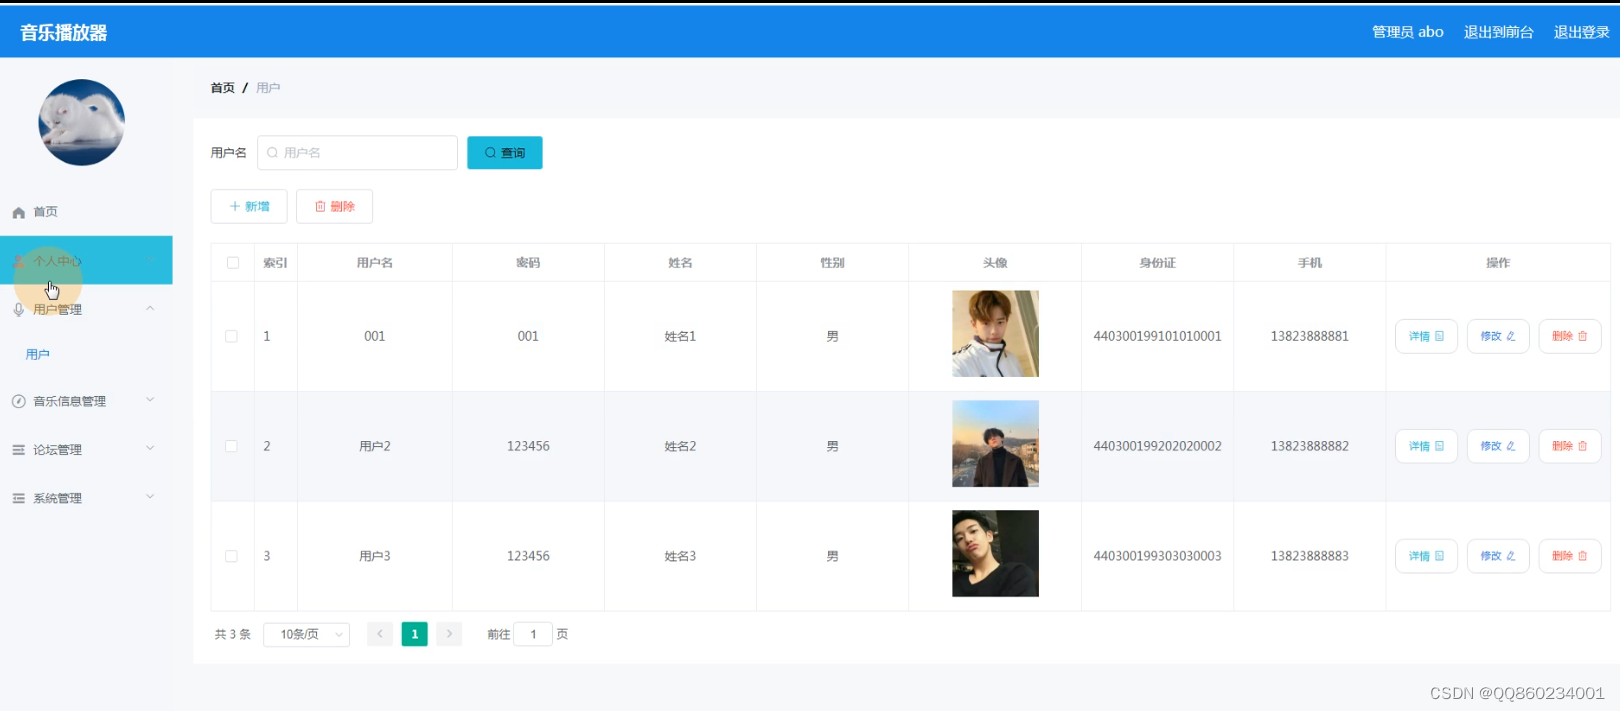Click the 手机 column header

pos(1310,263)
